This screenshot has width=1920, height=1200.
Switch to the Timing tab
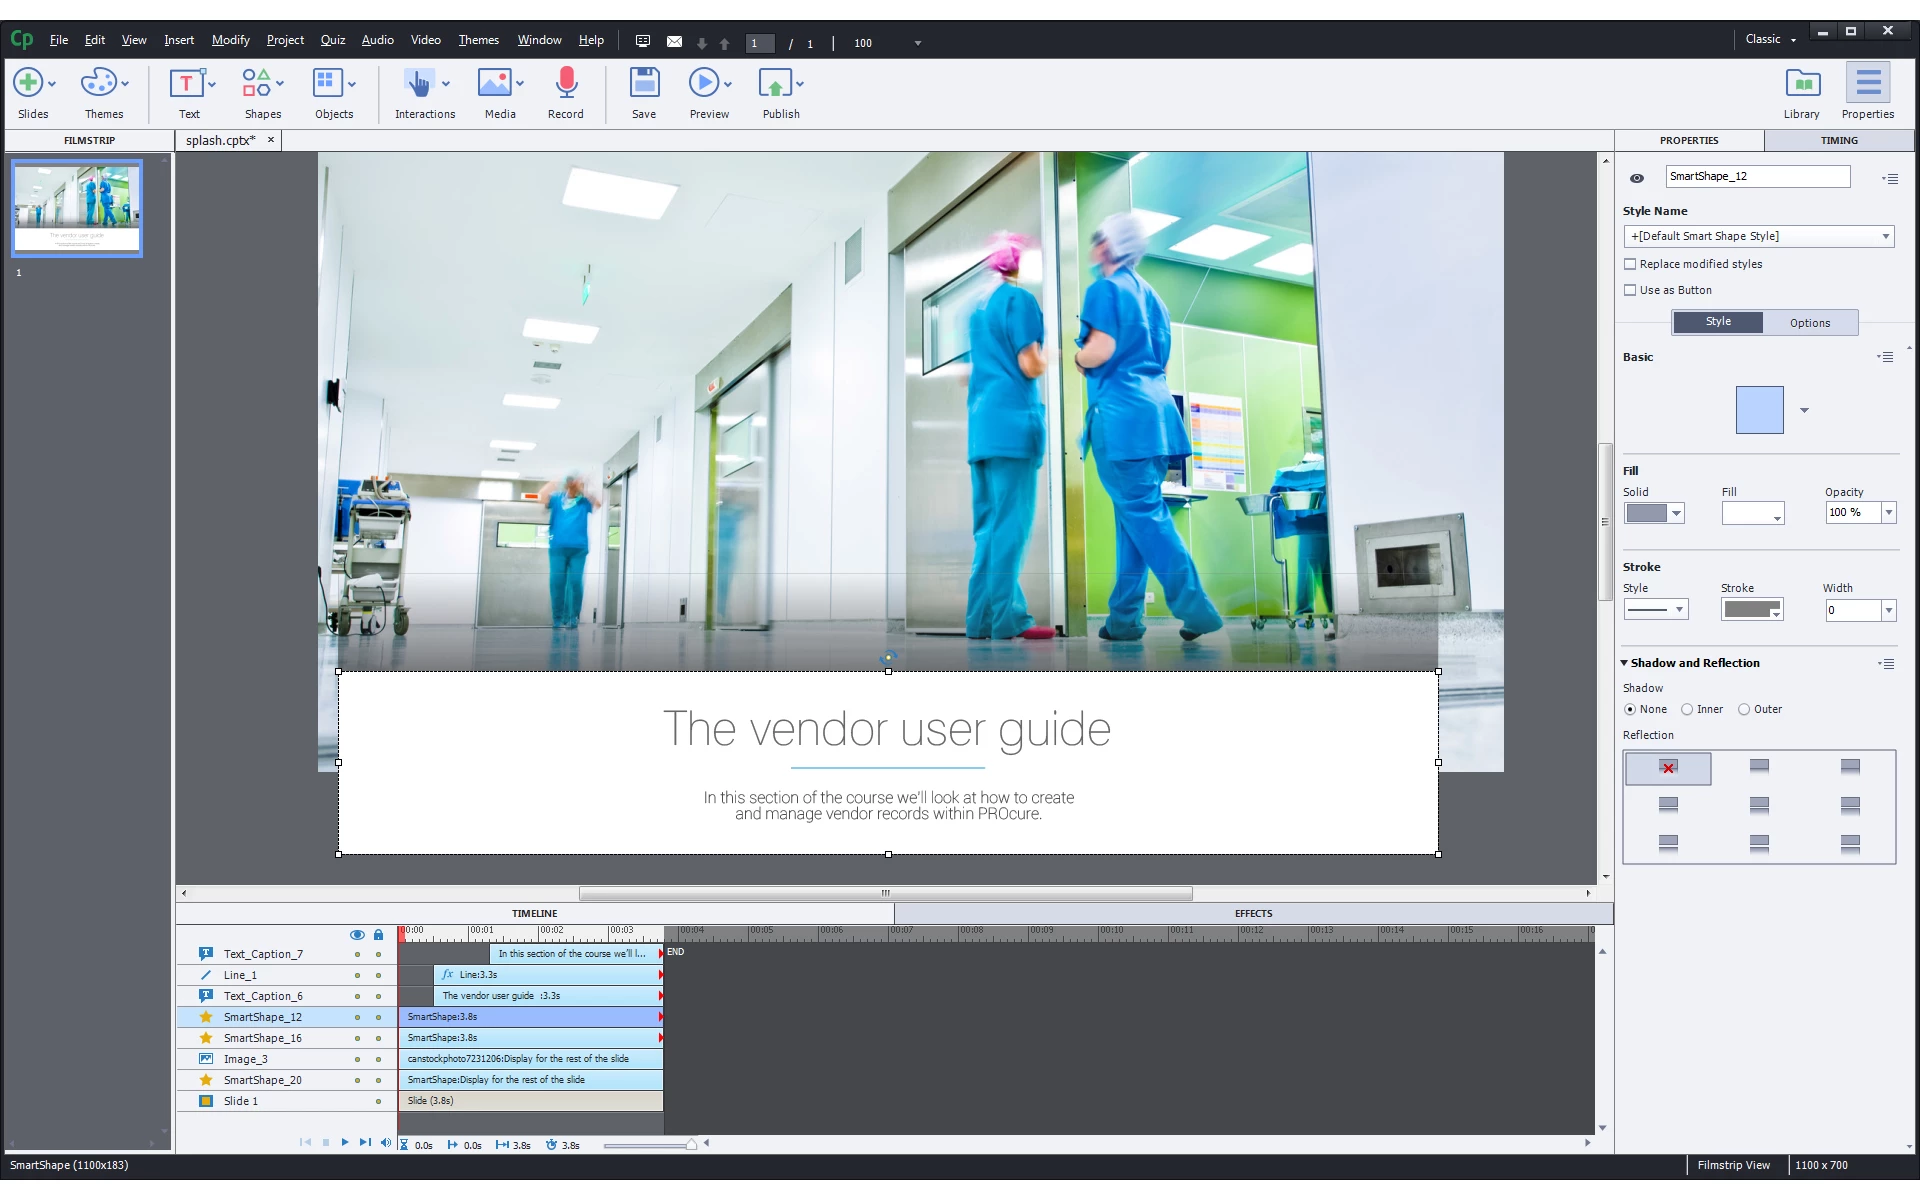pos(1839,141)
